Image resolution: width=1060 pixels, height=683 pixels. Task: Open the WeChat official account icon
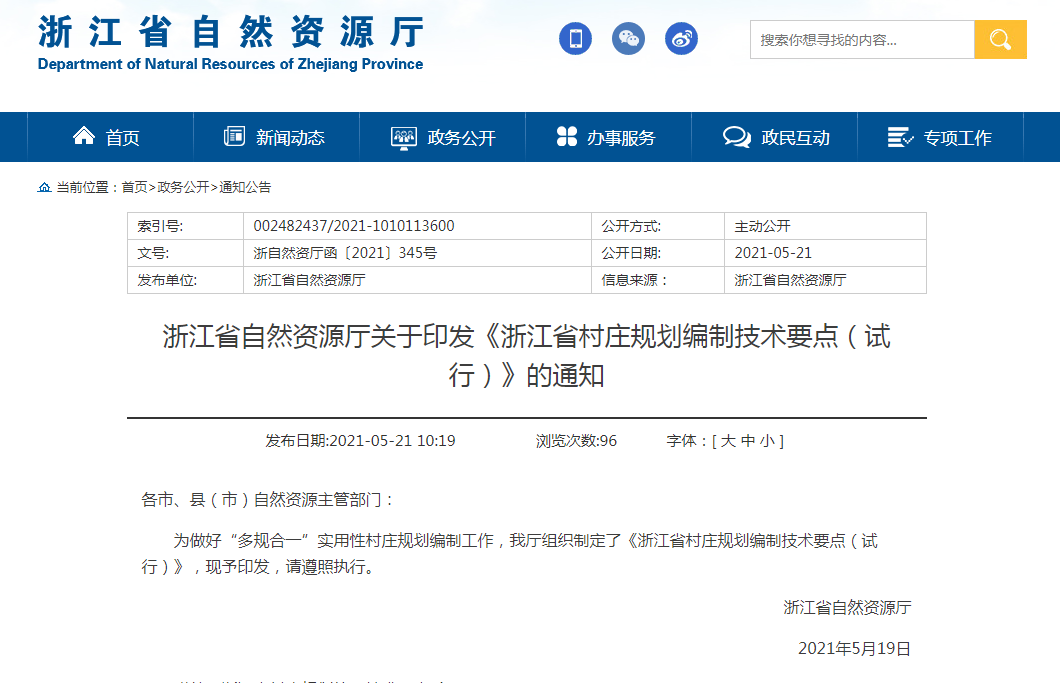(628, 39)
